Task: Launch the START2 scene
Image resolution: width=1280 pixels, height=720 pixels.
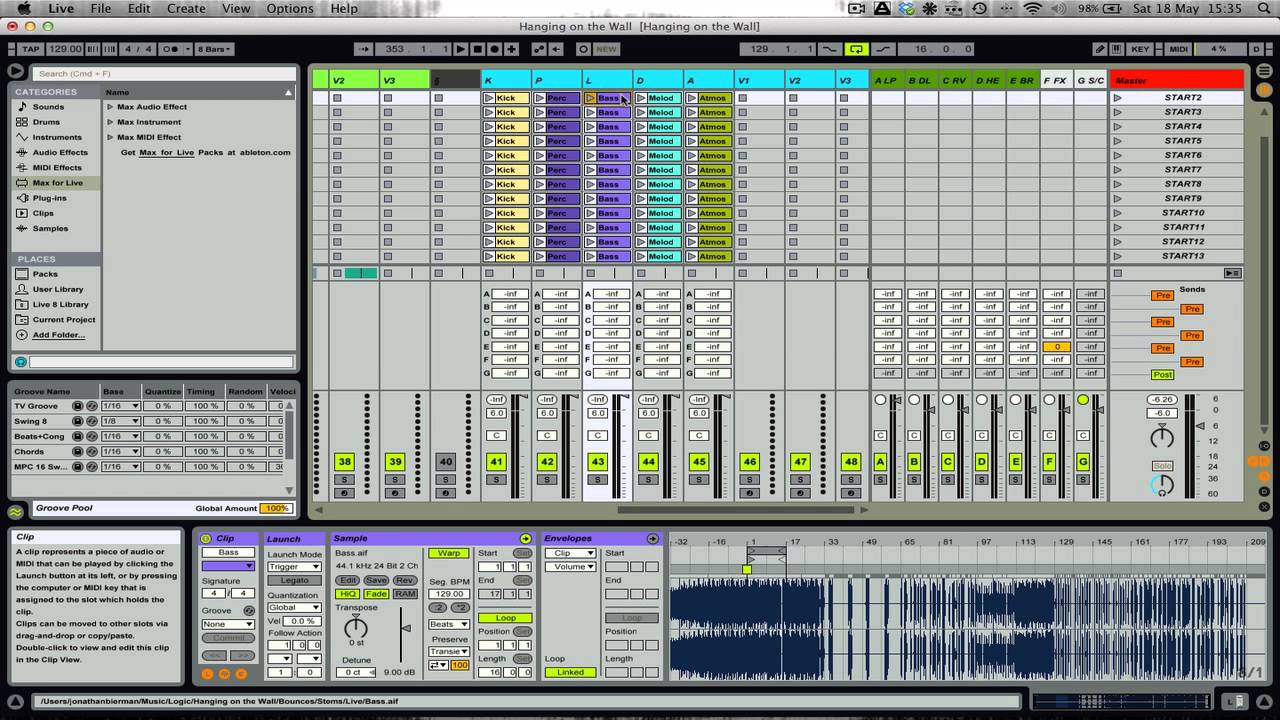Action: (x=1118, y=98)
